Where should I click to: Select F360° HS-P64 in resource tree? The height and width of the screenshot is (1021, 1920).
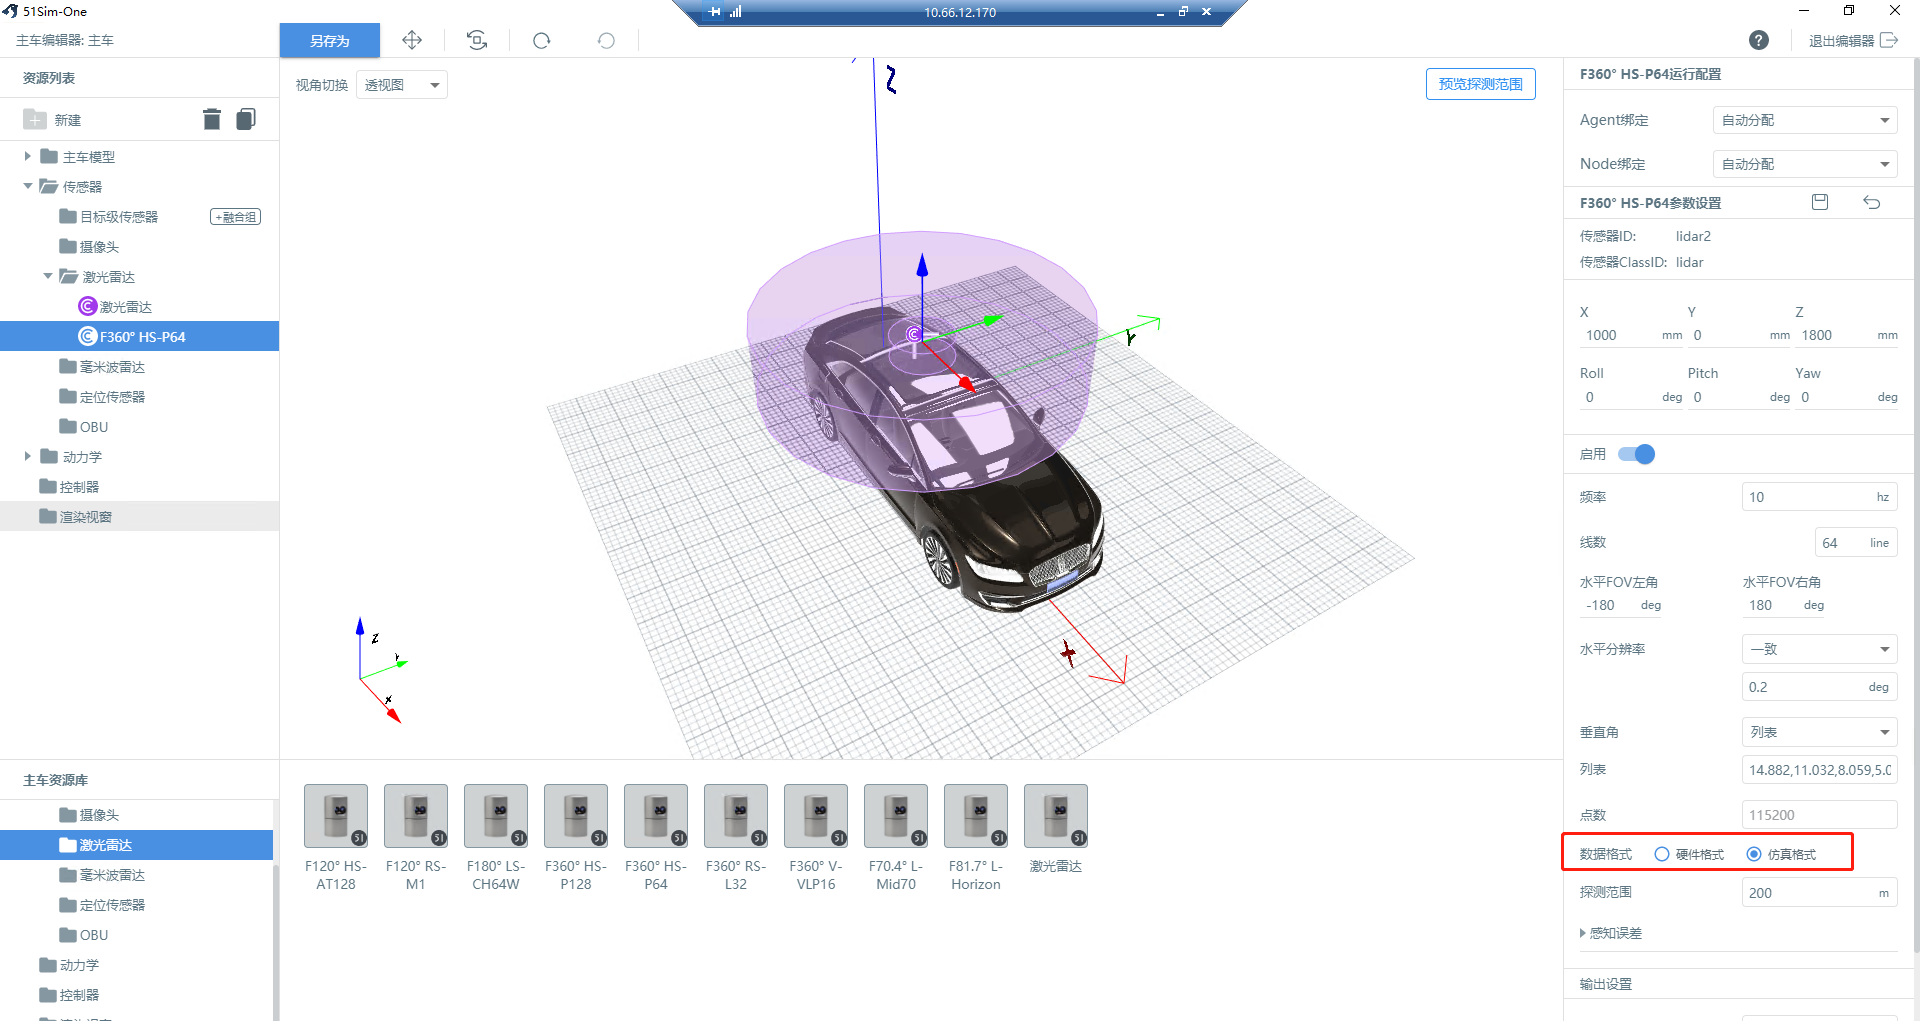tap(139, 336)
